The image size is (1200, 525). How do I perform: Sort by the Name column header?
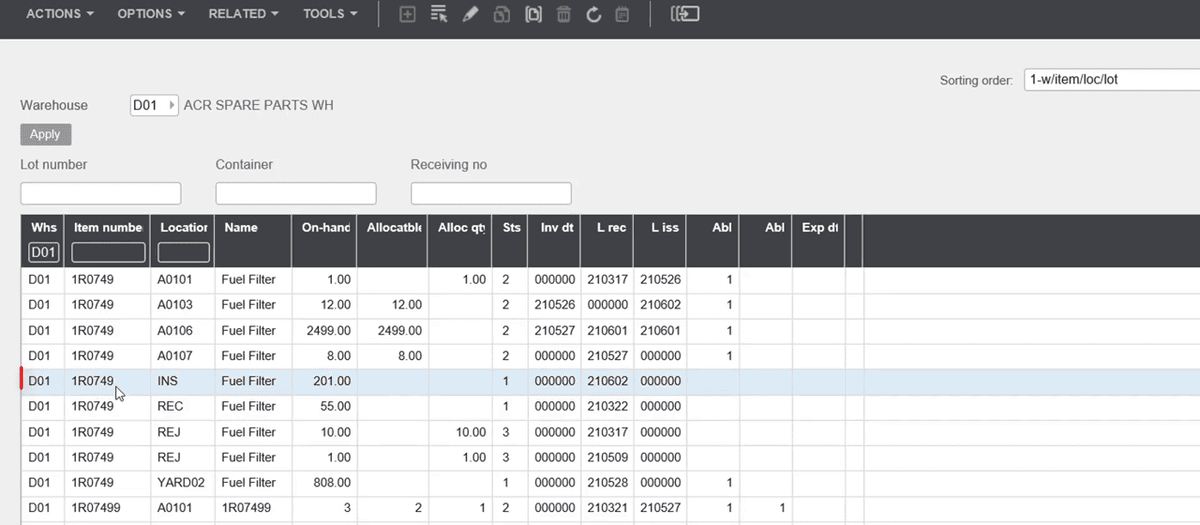pyautogui.click(x=241, y=228)
